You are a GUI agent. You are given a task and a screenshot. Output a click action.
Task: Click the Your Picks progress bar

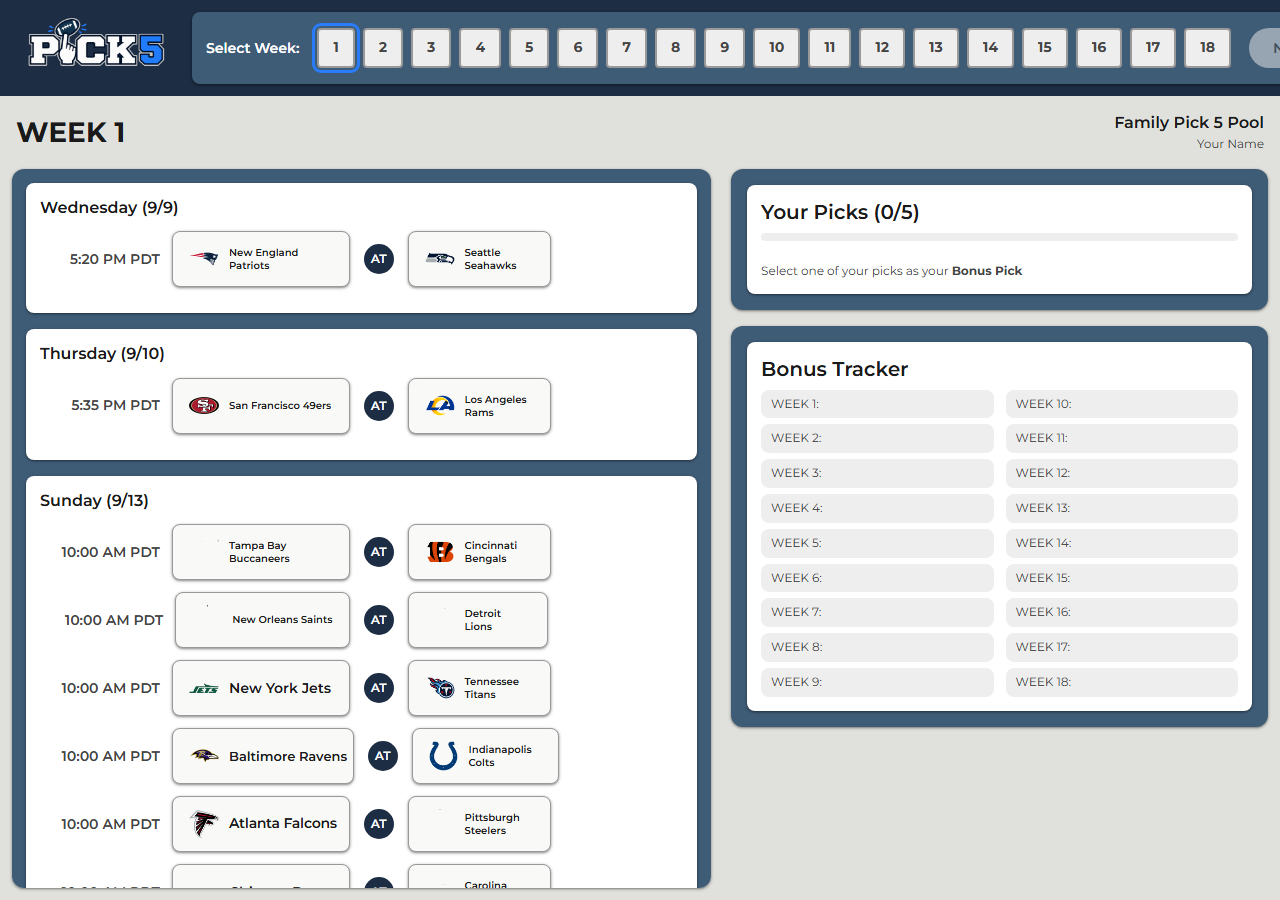point(999,237)
